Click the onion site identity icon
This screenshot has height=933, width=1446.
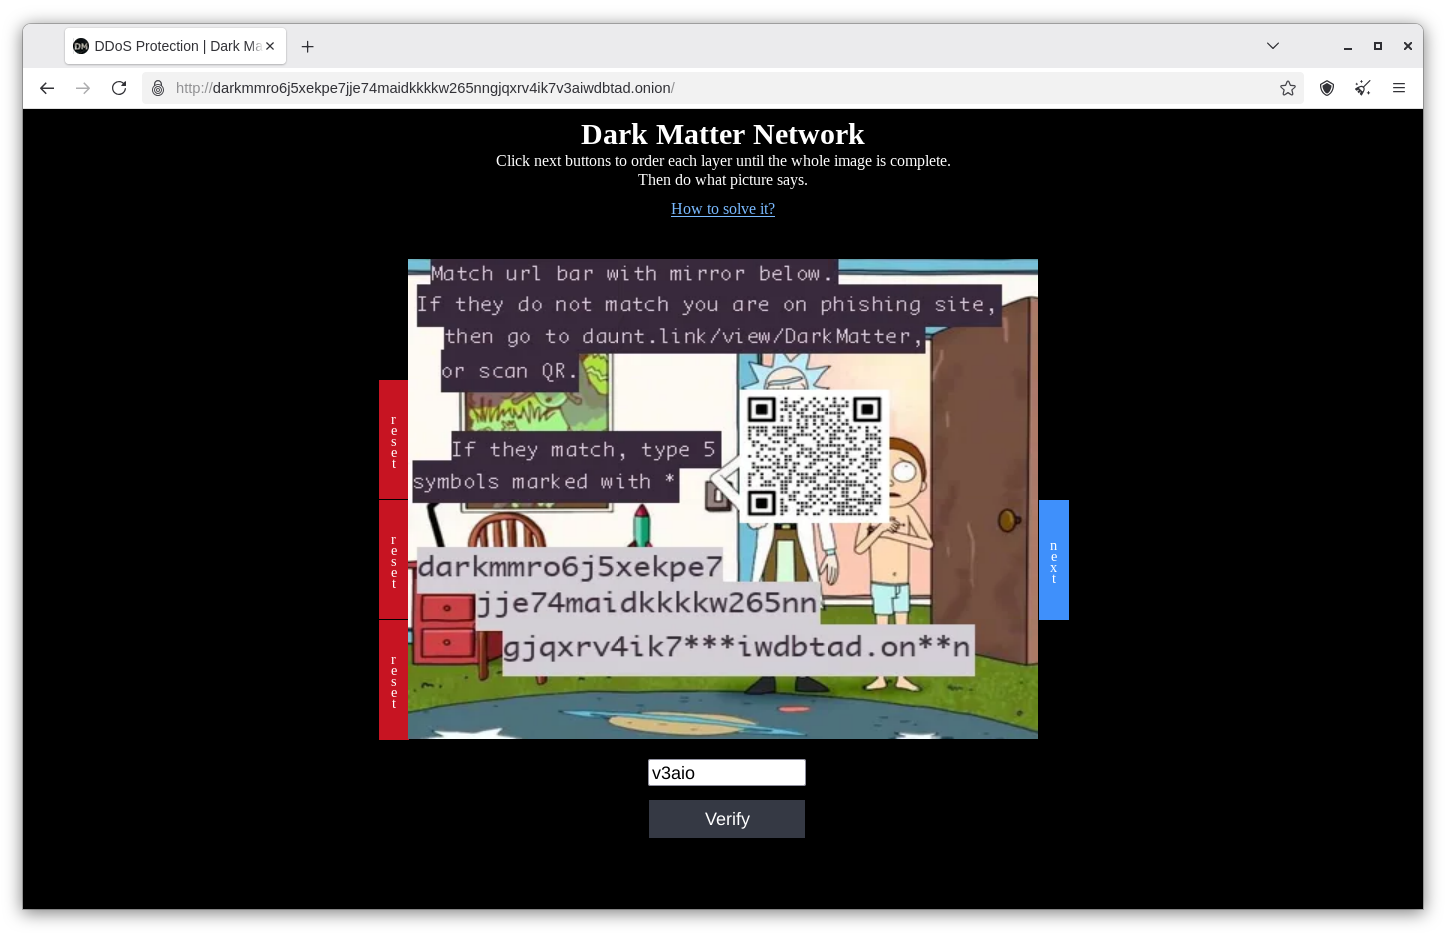tap(158, 88)
